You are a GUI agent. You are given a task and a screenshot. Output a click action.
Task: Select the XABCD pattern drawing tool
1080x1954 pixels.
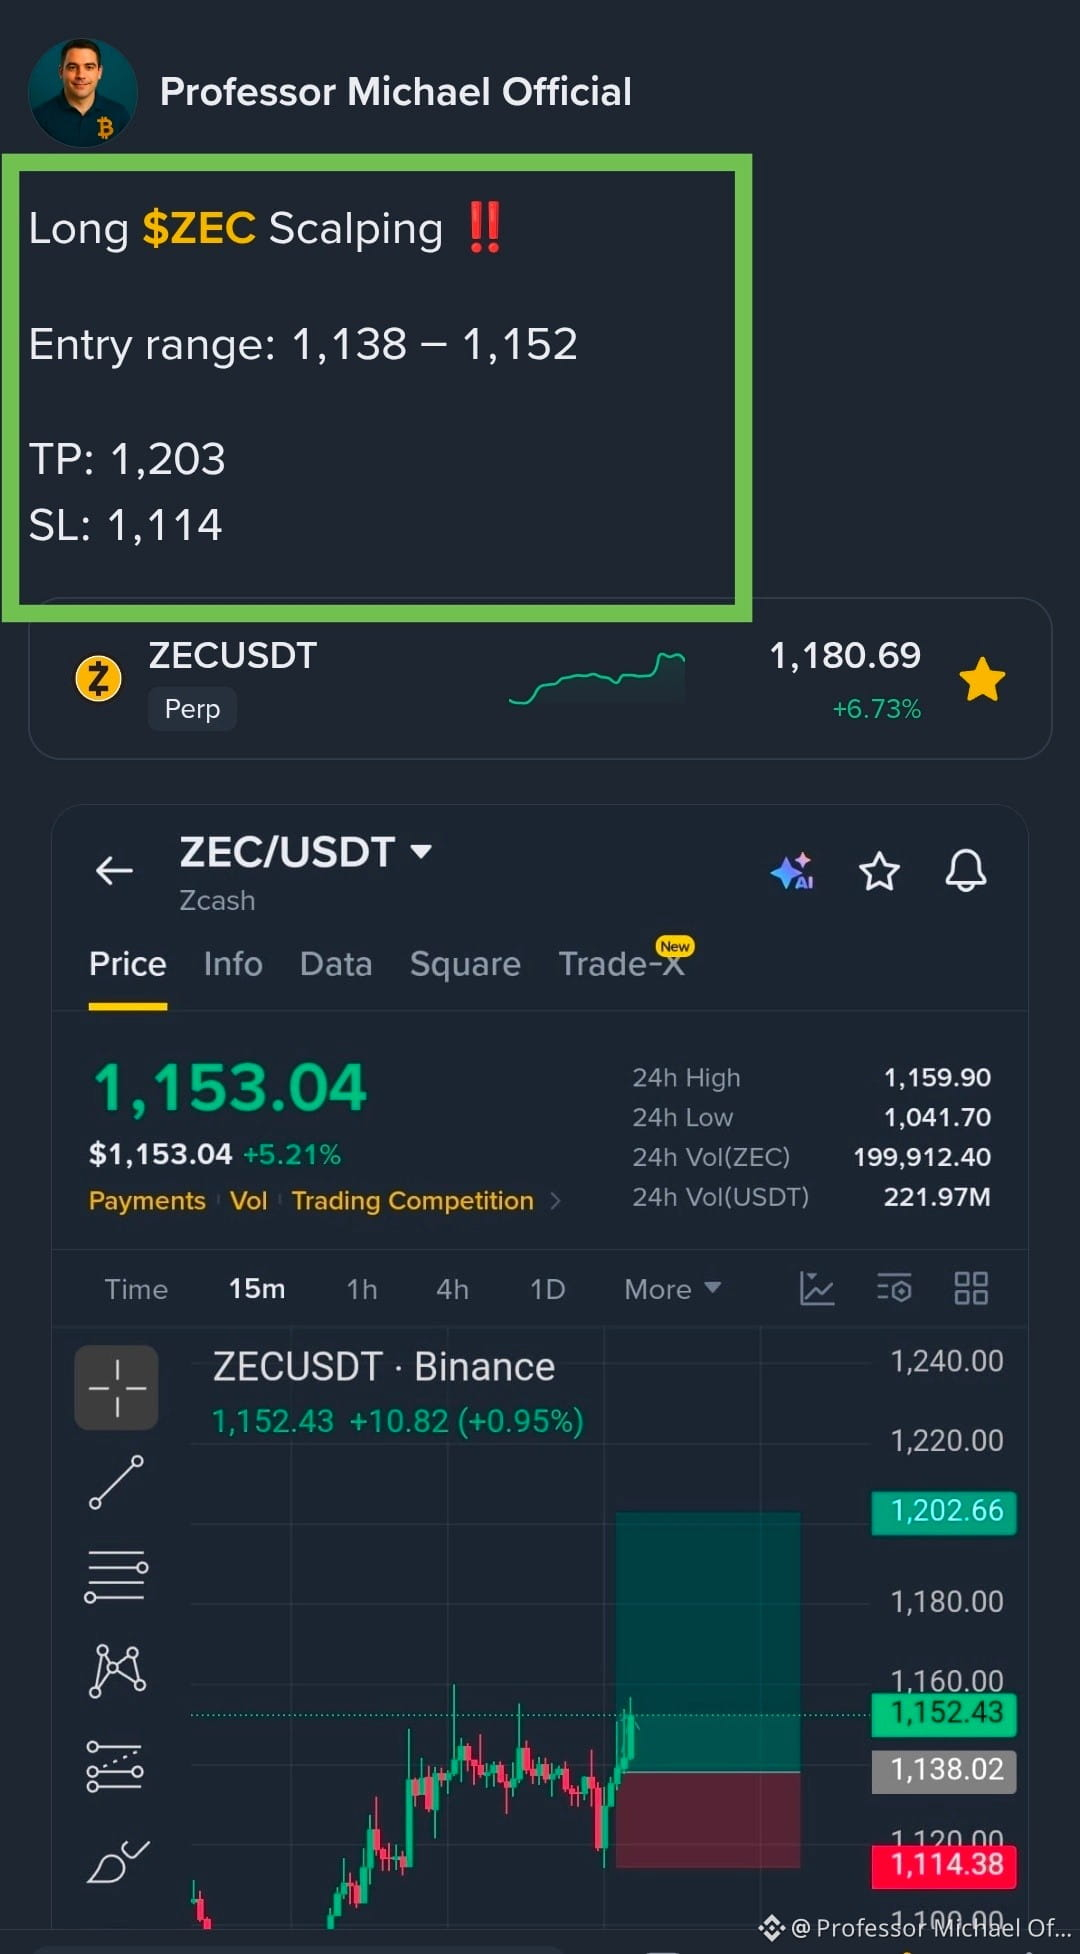point(118,1670)
